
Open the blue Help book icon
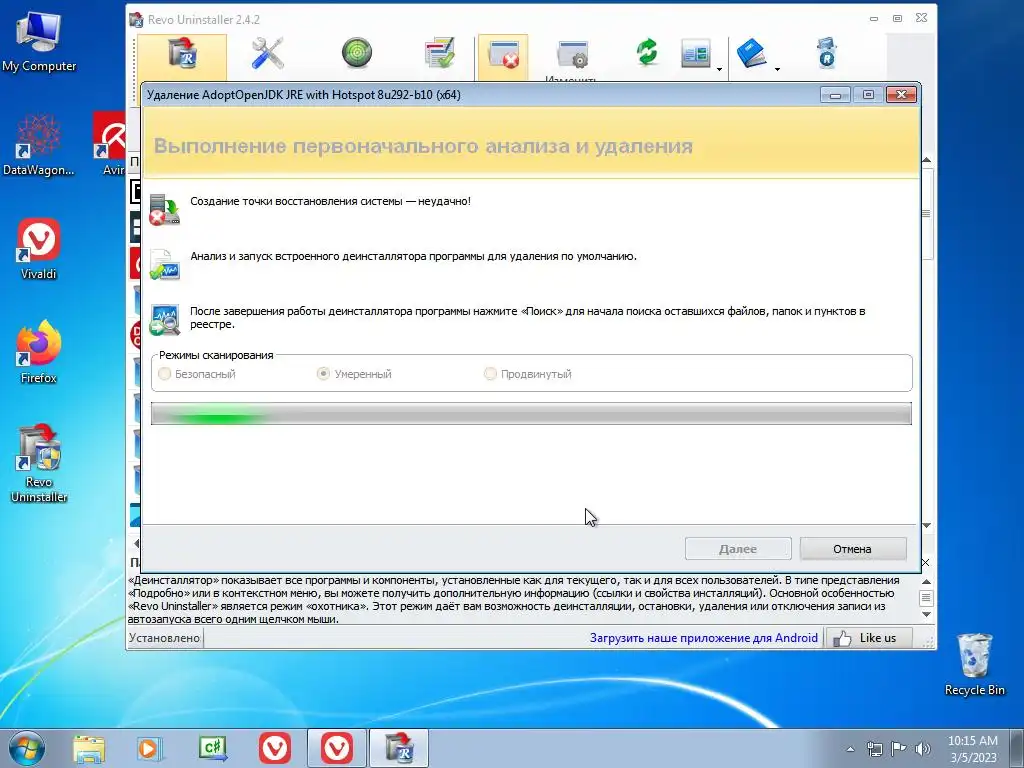tap(752, 53)
